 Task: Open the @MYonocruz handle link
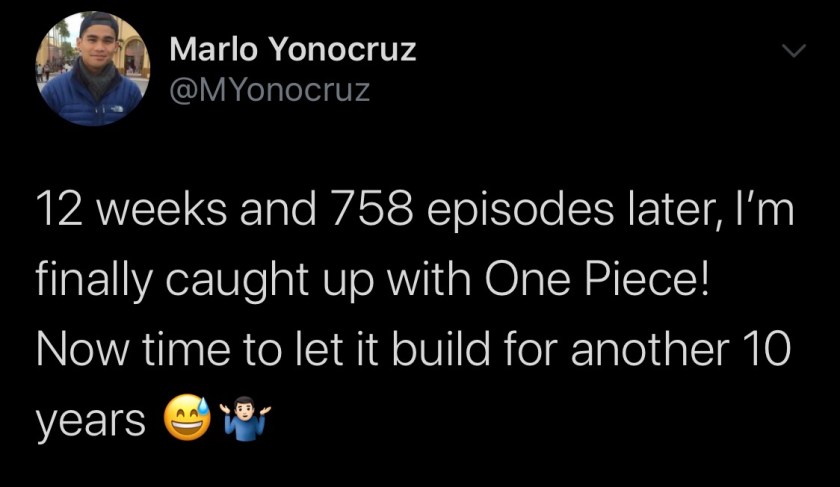tap(270, 92)
